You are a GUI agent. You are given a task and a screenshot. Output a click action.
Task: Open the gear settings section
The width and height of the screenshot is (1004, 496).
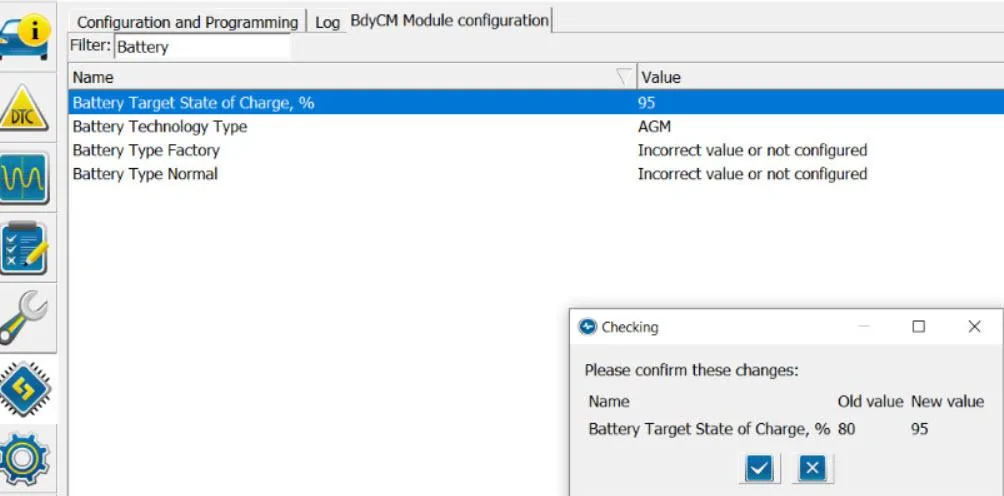pos(24,459)
